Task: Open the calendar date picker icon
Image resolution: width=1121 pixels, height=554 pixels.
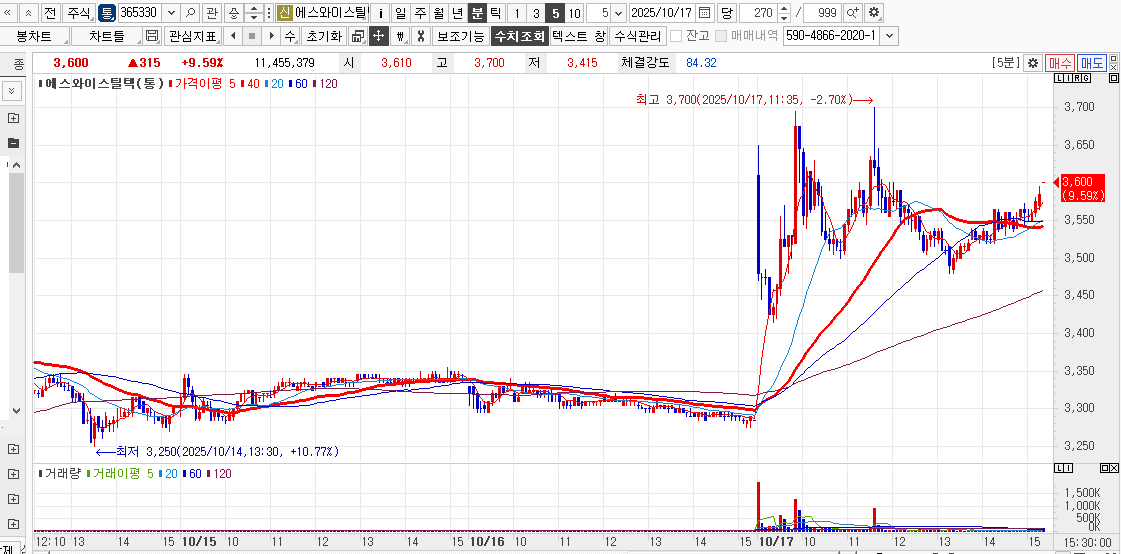Action: coord(704,13)
